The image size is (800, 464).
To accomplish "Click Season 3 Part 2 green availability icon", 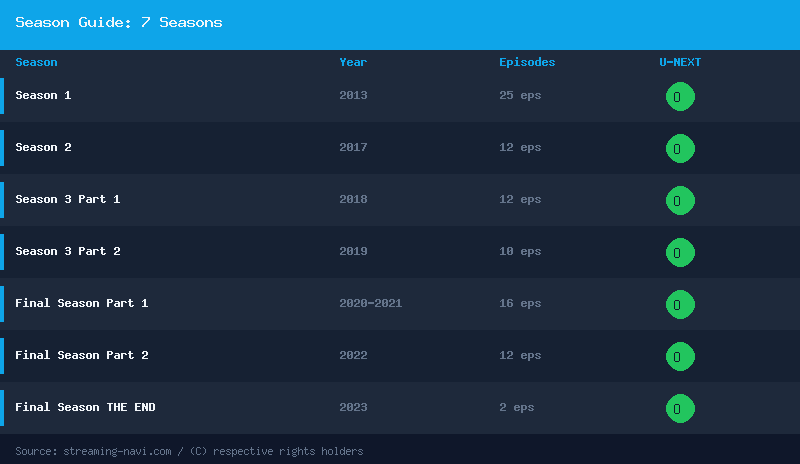I will [680, 253].
